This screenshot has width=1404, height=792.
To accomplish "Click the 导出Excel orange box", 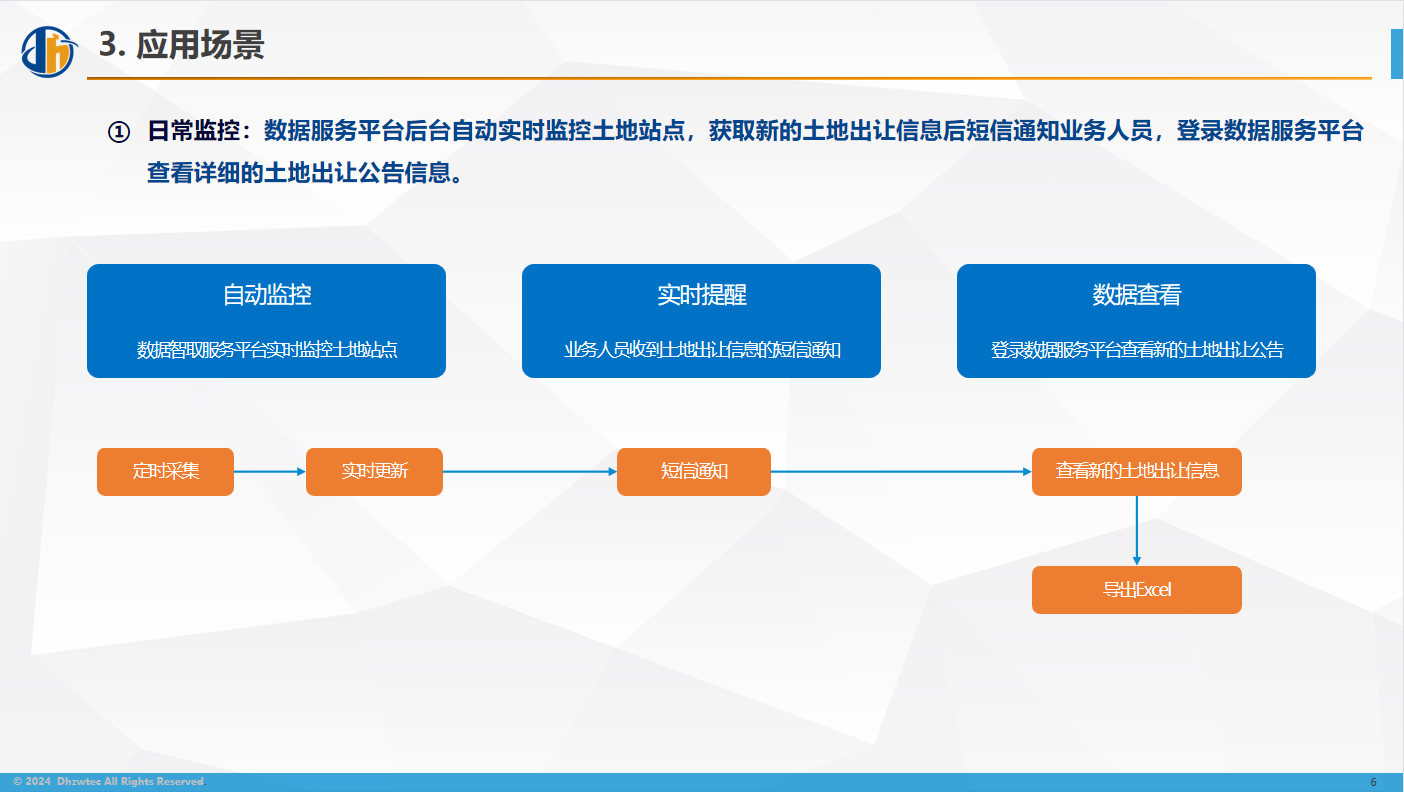I will [x=1137, y=590].
